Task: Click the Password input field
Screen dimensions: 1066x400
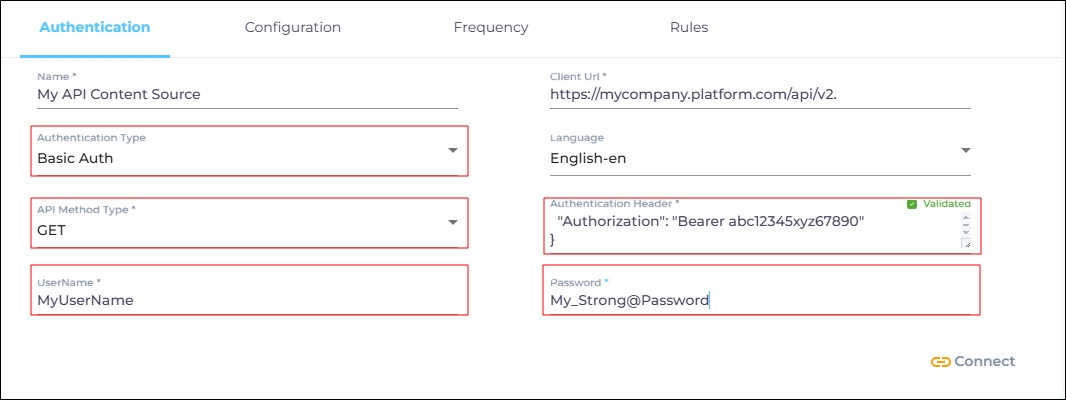Action: 758,300
